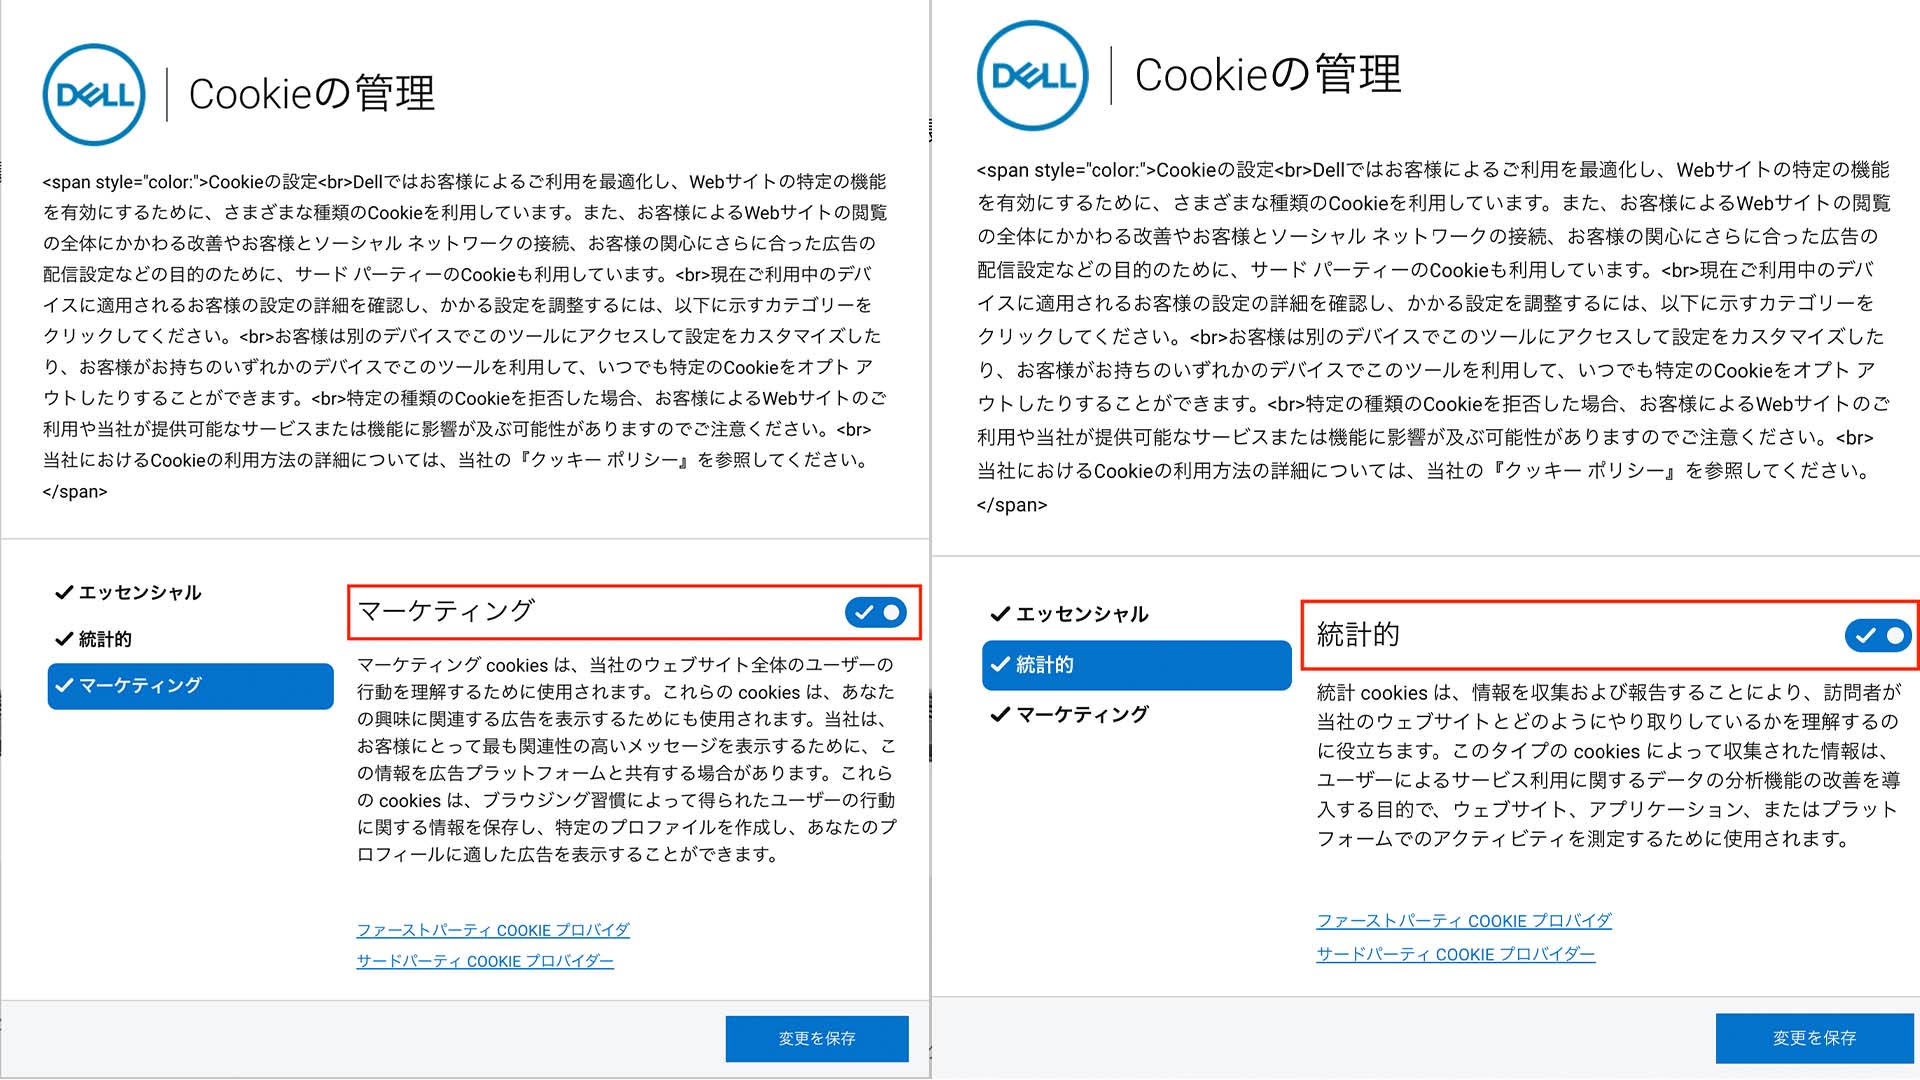Select エッセンシャル tab in left panel
Viewport: 1920px width, 1080px height.
(x=128, y=593)
